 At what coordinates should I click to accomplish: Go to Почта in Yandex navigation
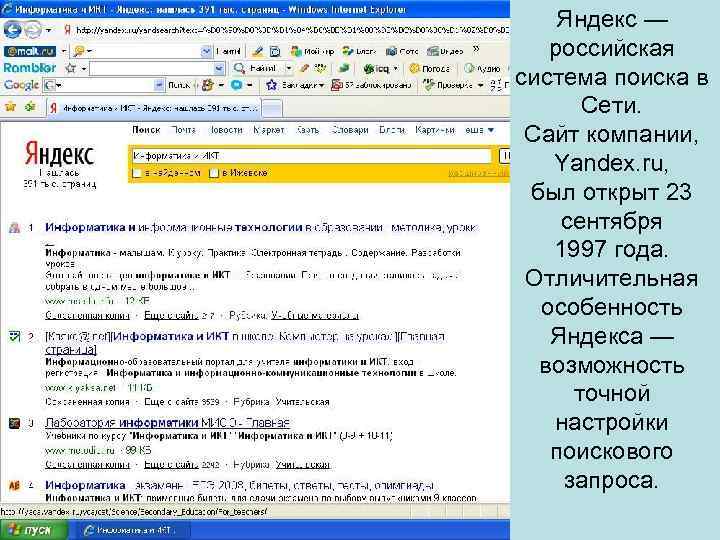coord(184,130)
